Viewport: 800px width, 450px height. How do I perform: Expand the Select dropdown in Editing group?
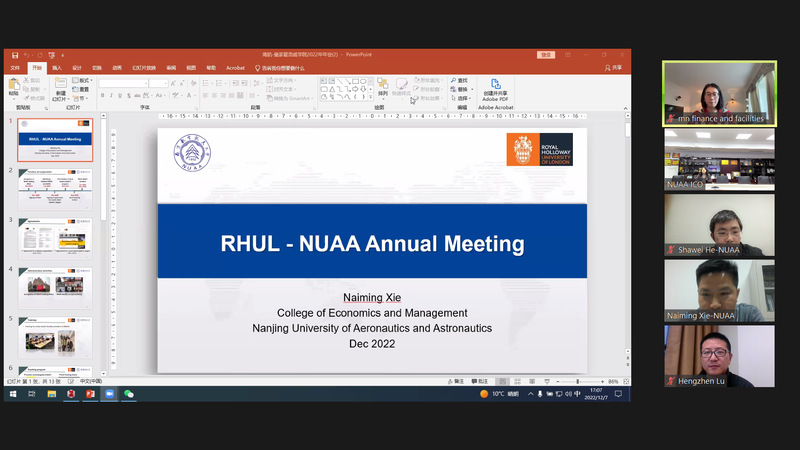[x=462, y=98]
